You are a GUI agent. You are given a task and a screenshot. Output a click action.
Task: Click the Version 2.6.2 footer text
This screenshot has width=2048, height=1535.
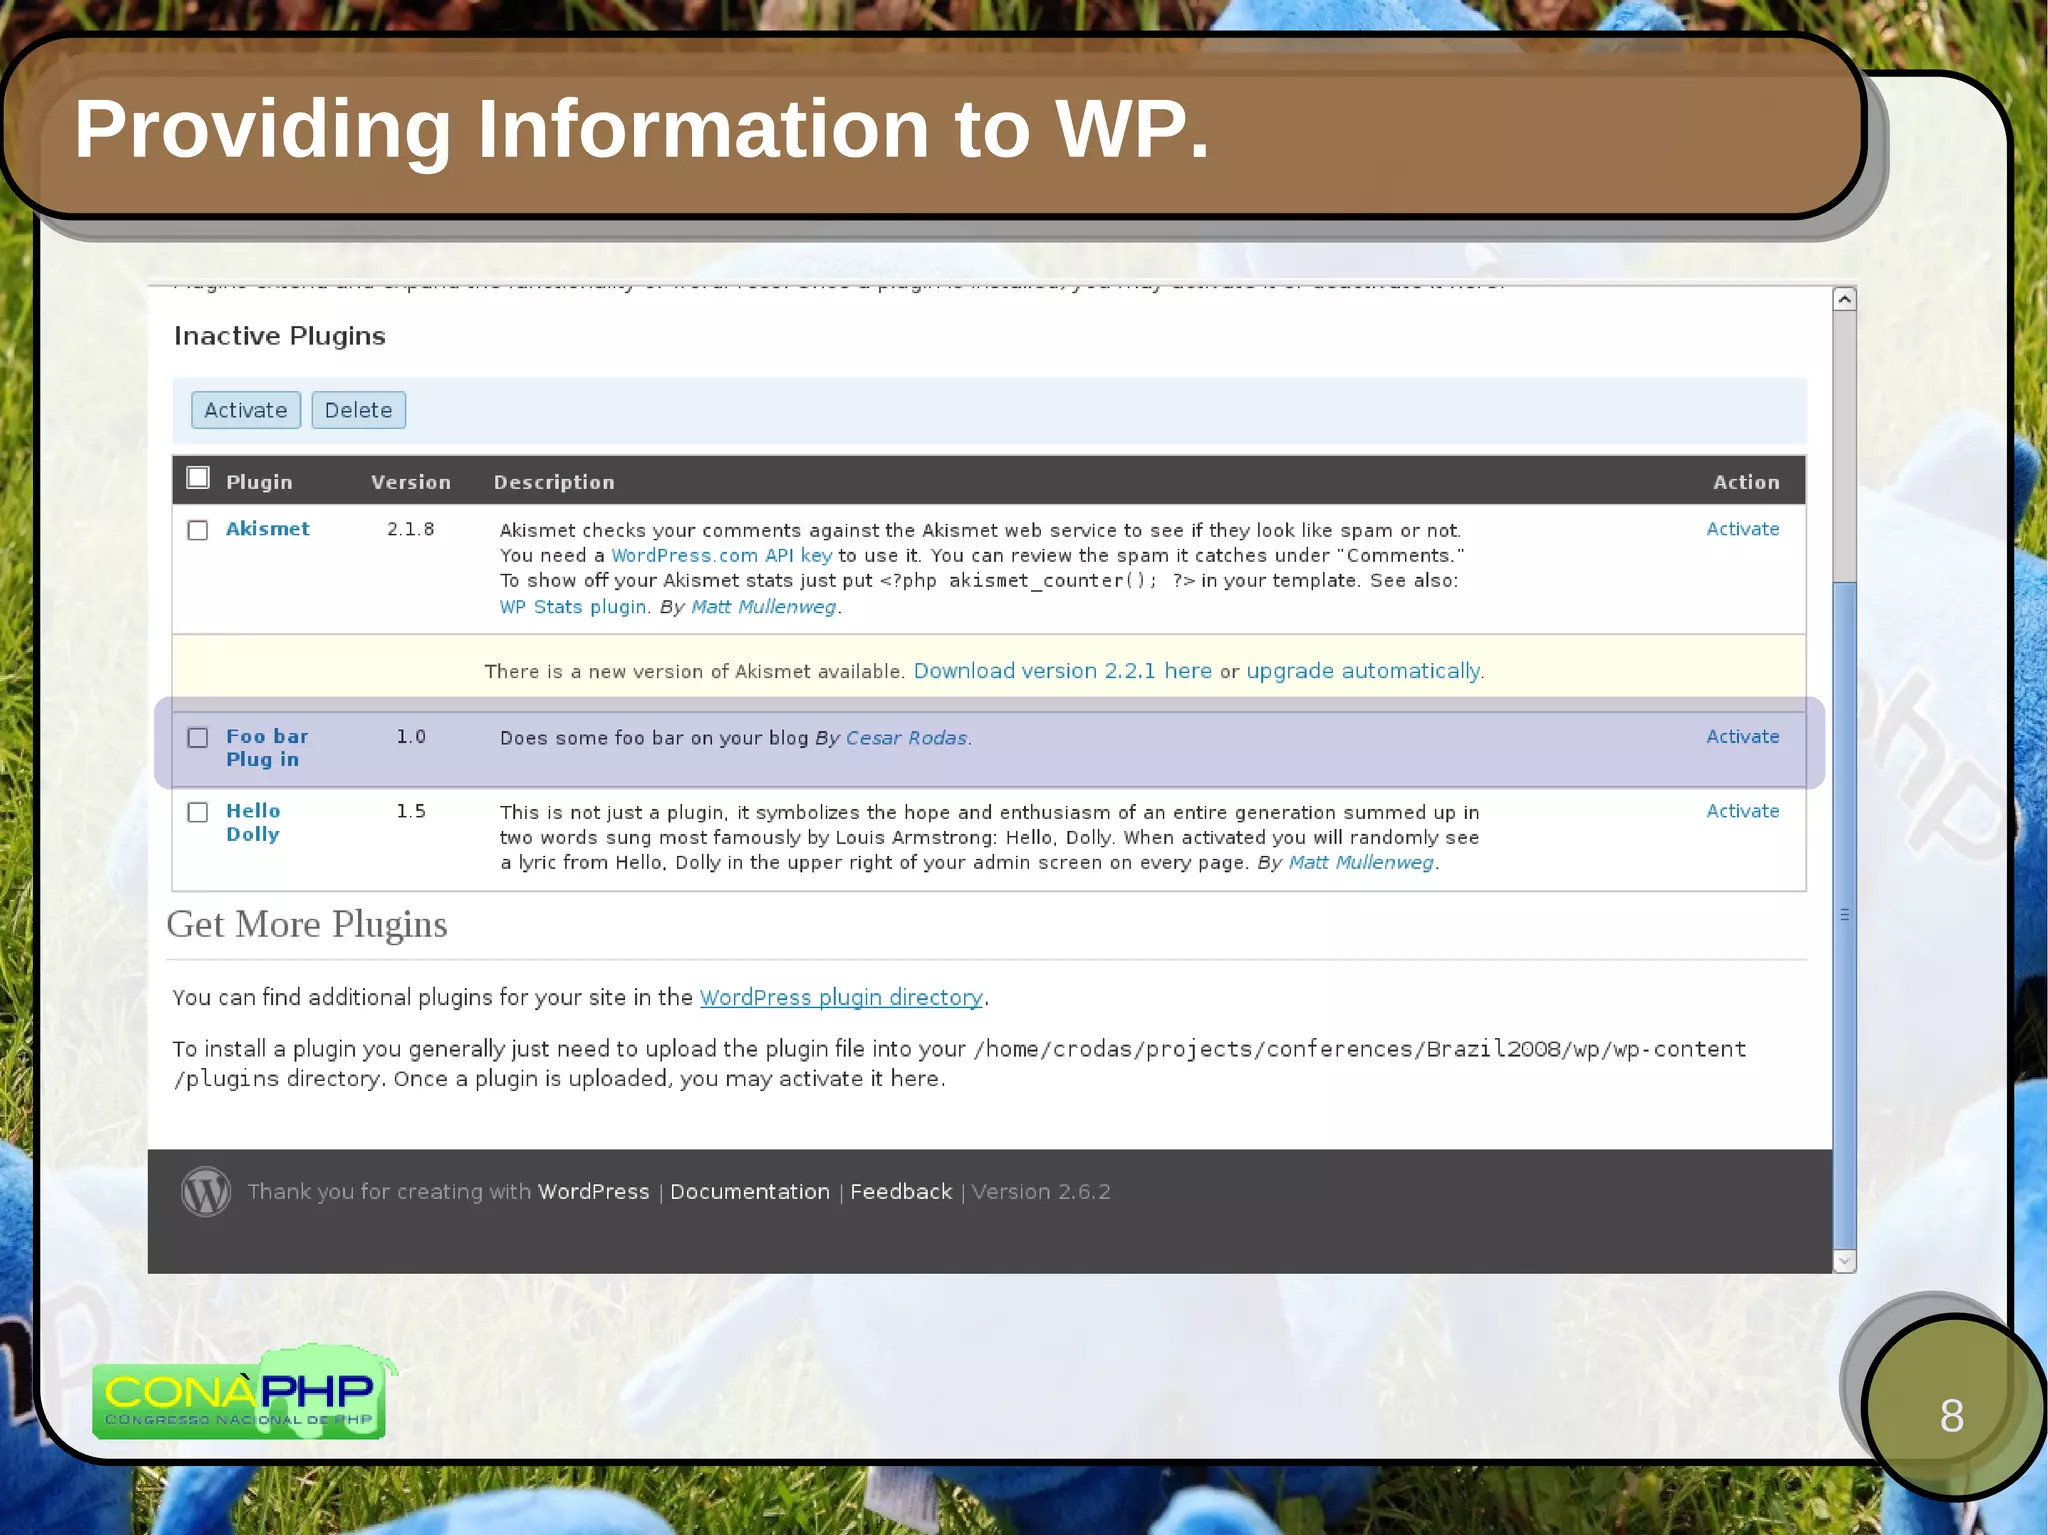click(x=1041, y=1192)
